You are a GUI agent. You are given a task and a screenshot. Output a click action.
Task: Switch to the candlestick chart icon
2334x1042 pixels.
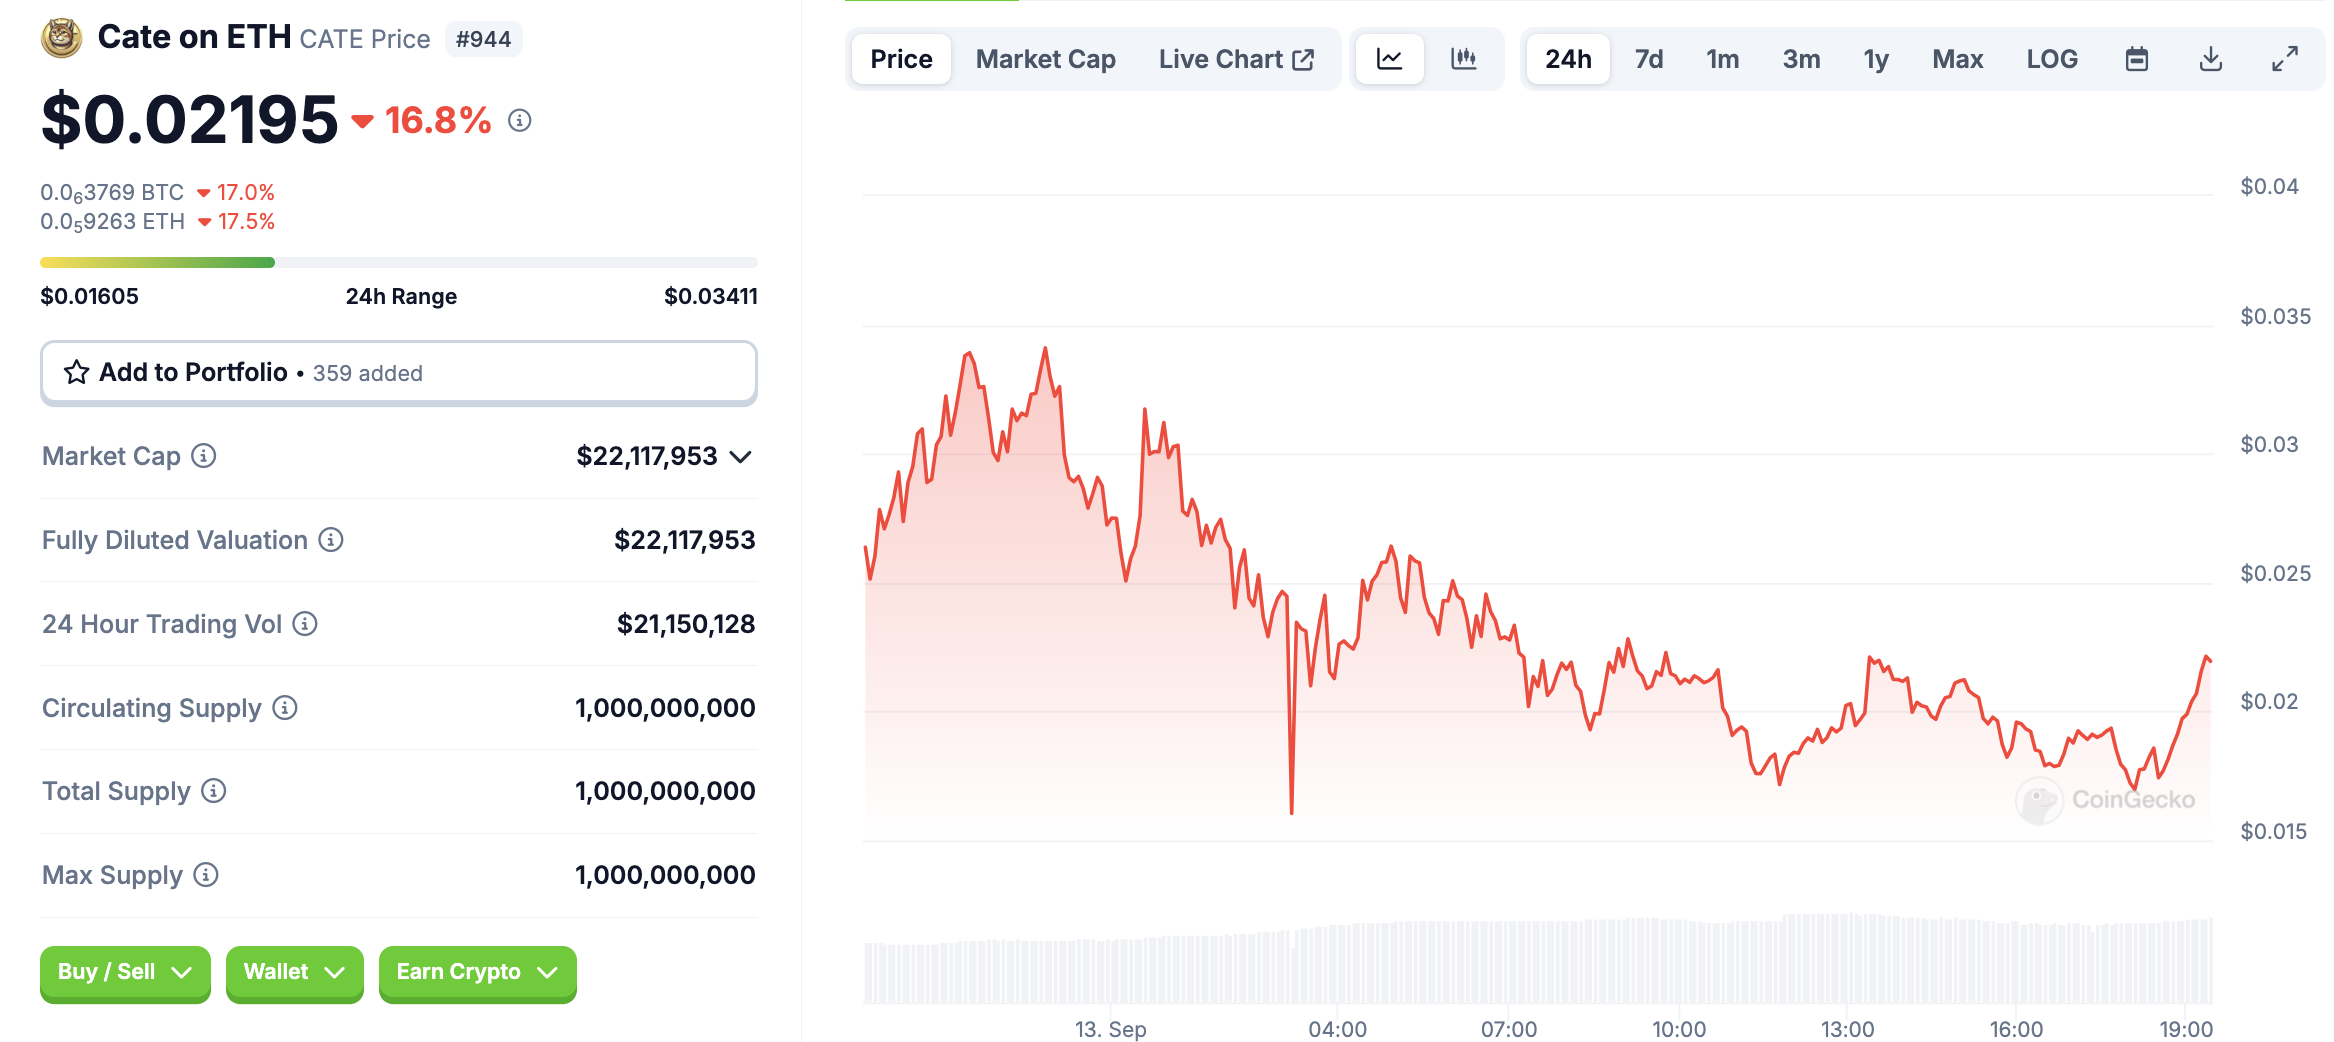1463,59
